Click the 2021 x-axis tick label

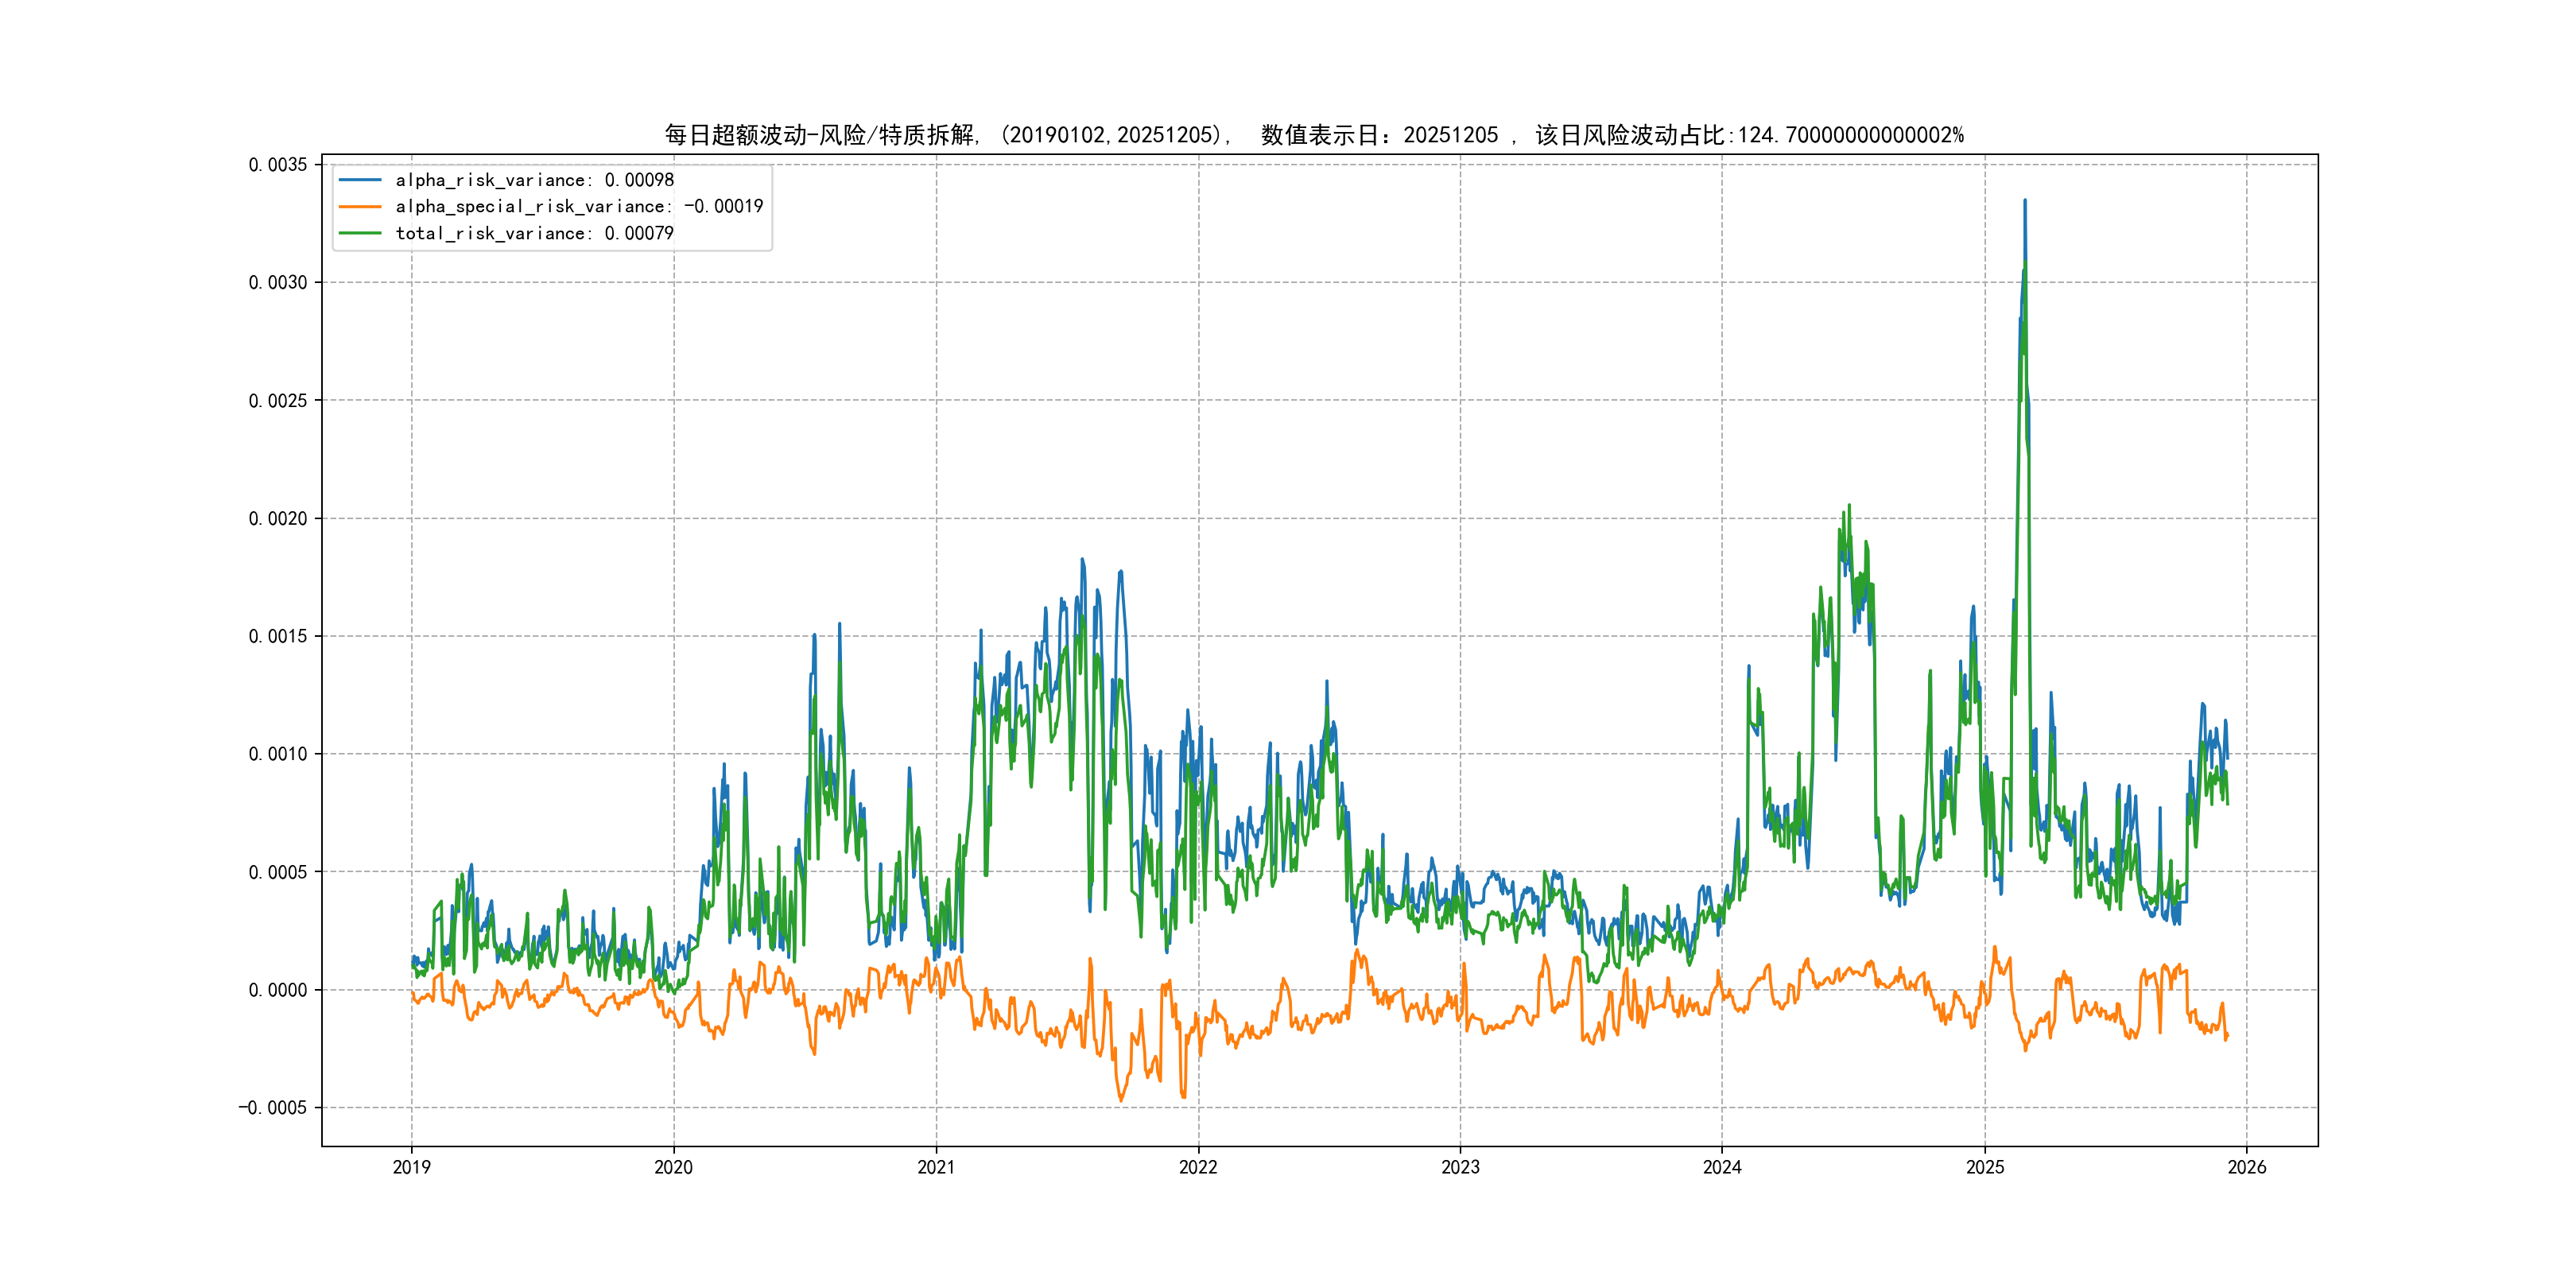point(936,1167)
